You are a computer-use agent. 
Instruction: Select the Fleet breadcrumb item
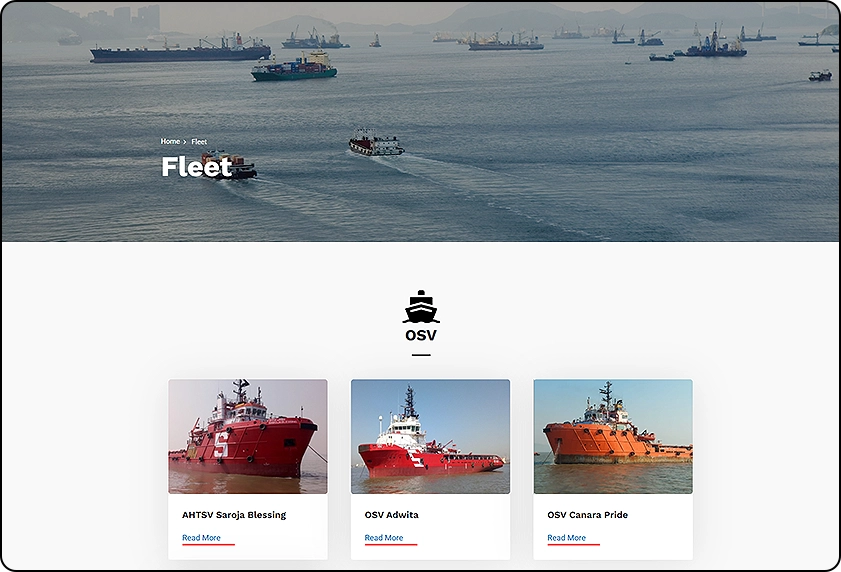(199, 142)
